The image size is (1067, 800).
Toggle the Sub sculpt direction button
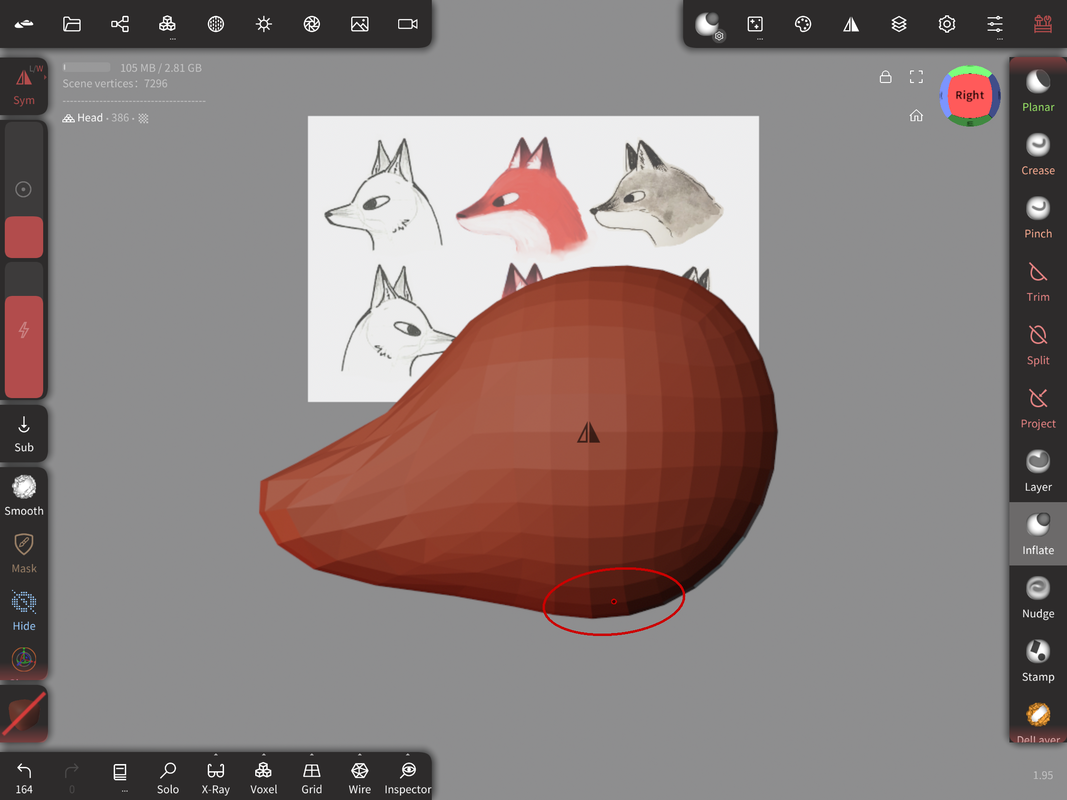tap(24, 433)
